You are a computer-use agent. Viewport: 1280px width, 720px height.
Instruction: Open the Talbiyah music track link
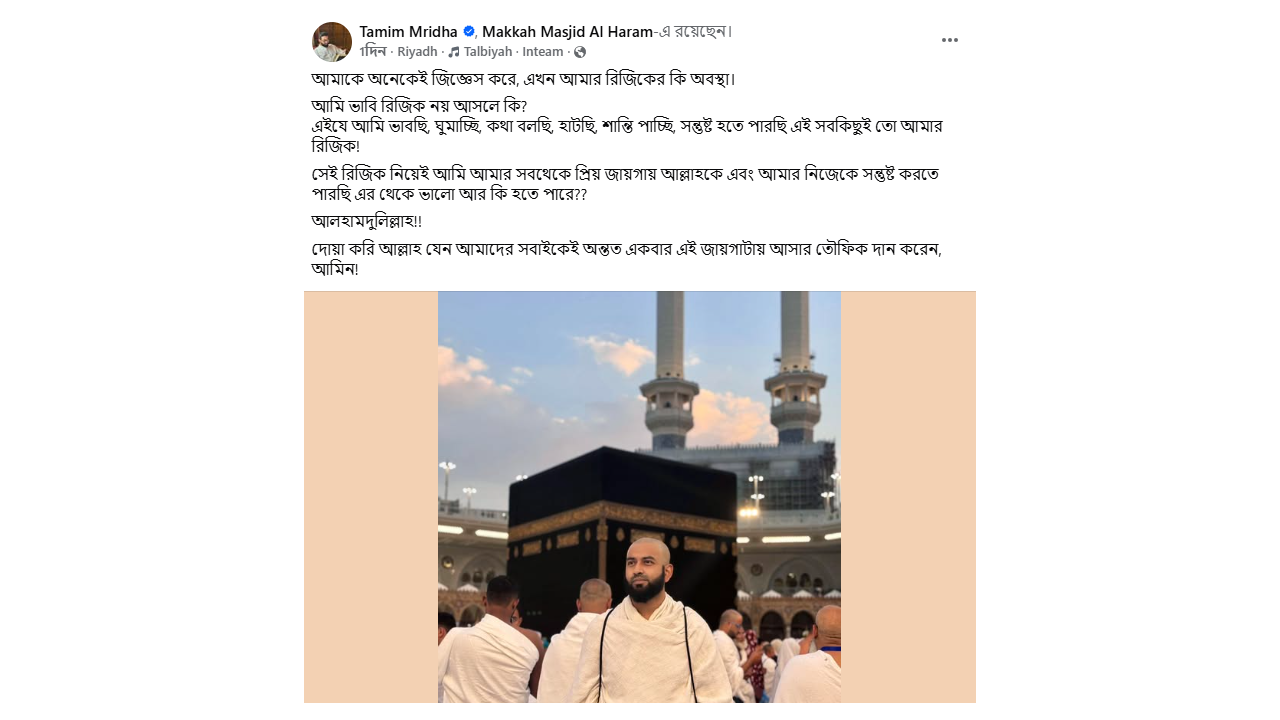click(x=488, y=52)
